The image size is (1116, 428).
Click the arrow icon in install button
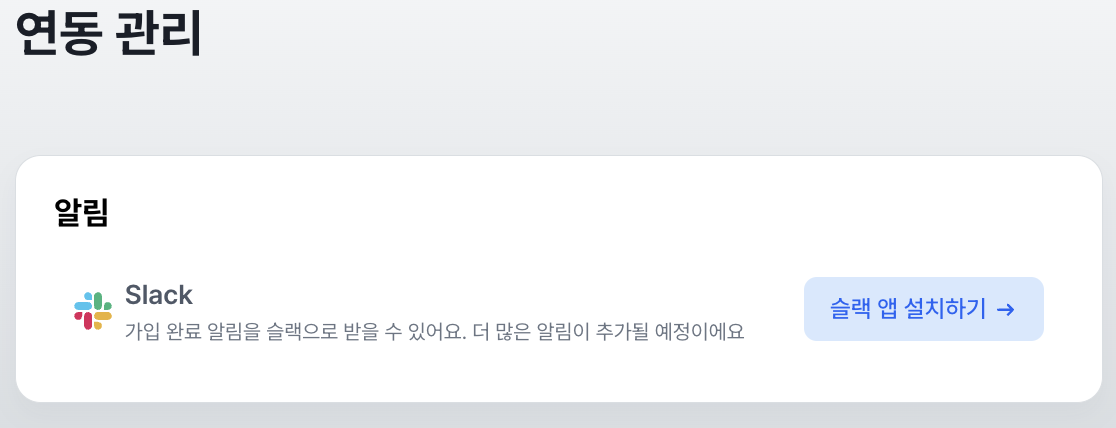point(1006,309)
